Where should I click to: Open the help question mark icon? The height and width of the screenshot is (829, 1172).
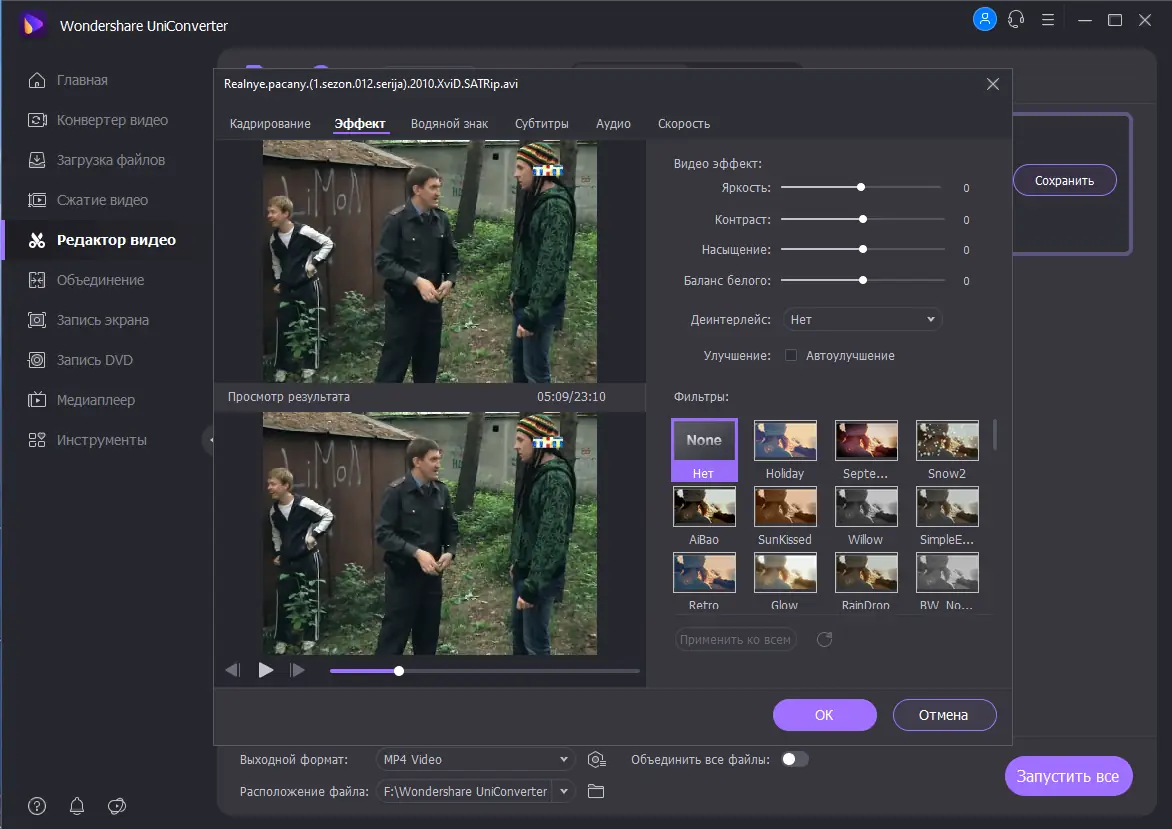pos(37,806)
